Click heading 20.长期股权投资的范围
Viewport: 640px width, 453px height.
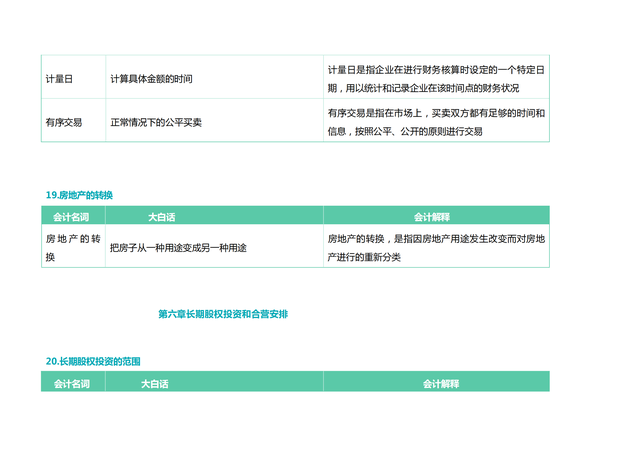[93, 361]
